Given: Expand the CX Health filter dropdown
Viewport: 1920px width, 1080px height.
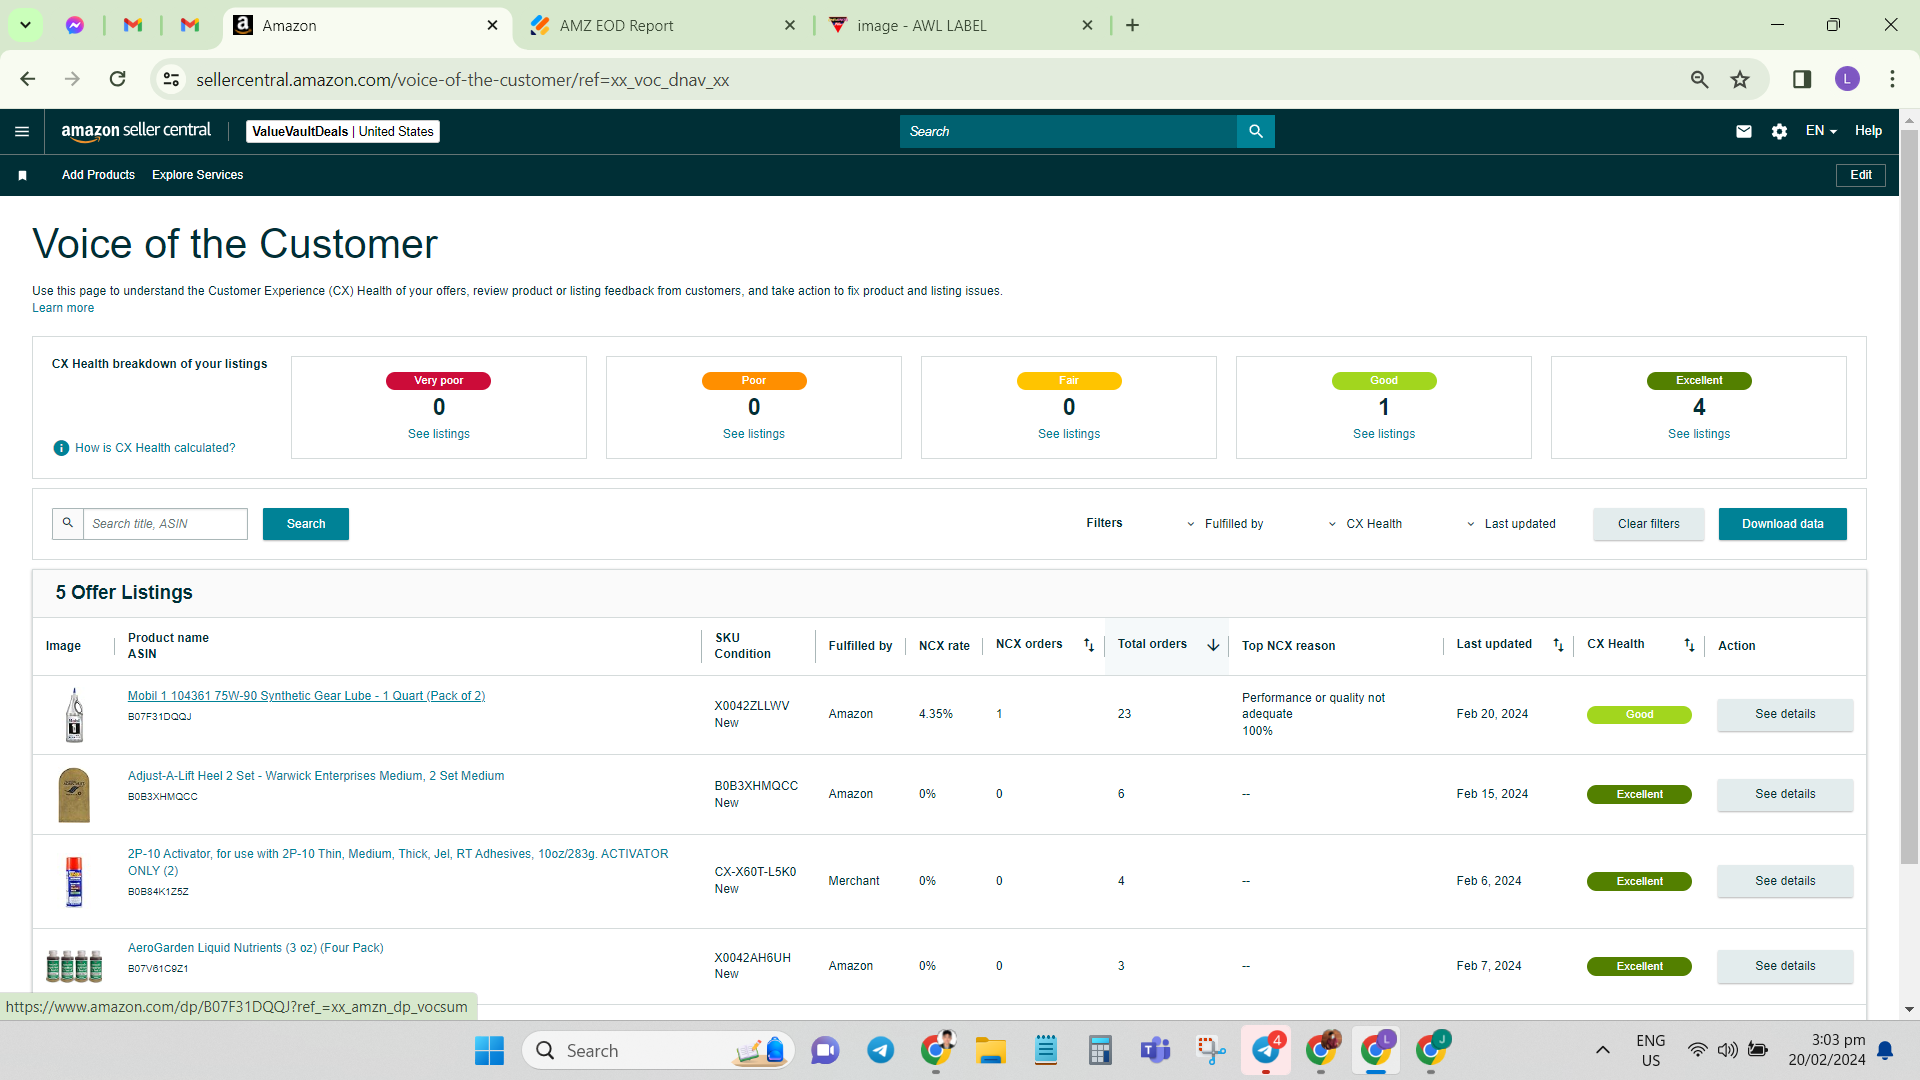Looking at the screenshot, I should (x=1365, y=524).
